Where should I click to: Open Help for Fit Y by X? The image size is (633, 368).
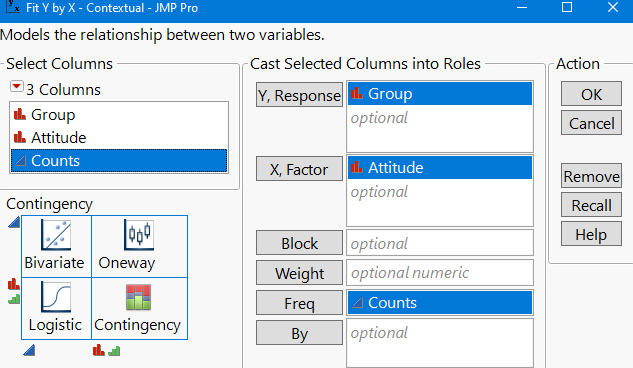click(591, 234)
